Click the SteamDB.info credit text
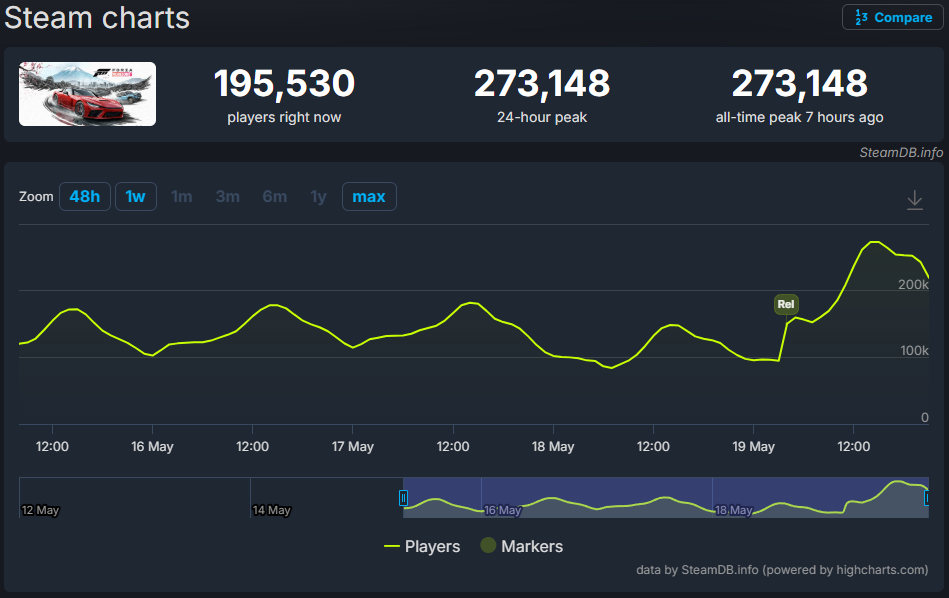Viewport: 949px width, 598px height. click(x=901, y=153)
